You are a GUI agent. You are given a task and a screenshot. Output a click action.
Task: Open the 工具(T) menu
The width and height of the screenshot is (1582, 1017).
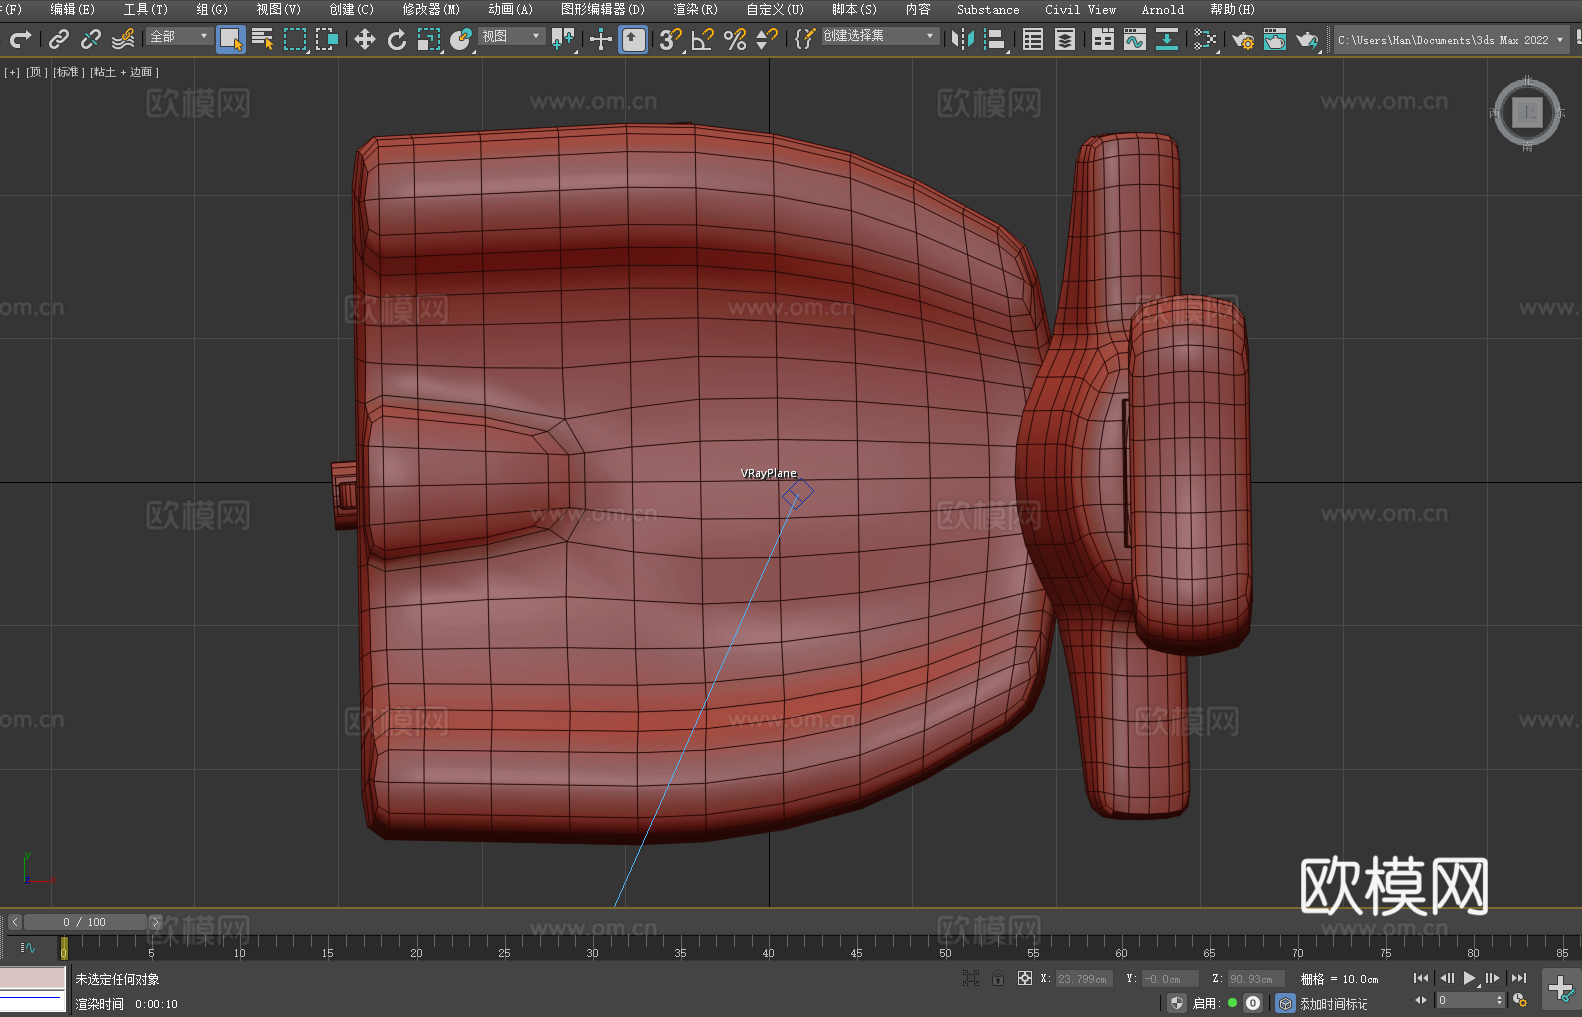click(145, 9)
